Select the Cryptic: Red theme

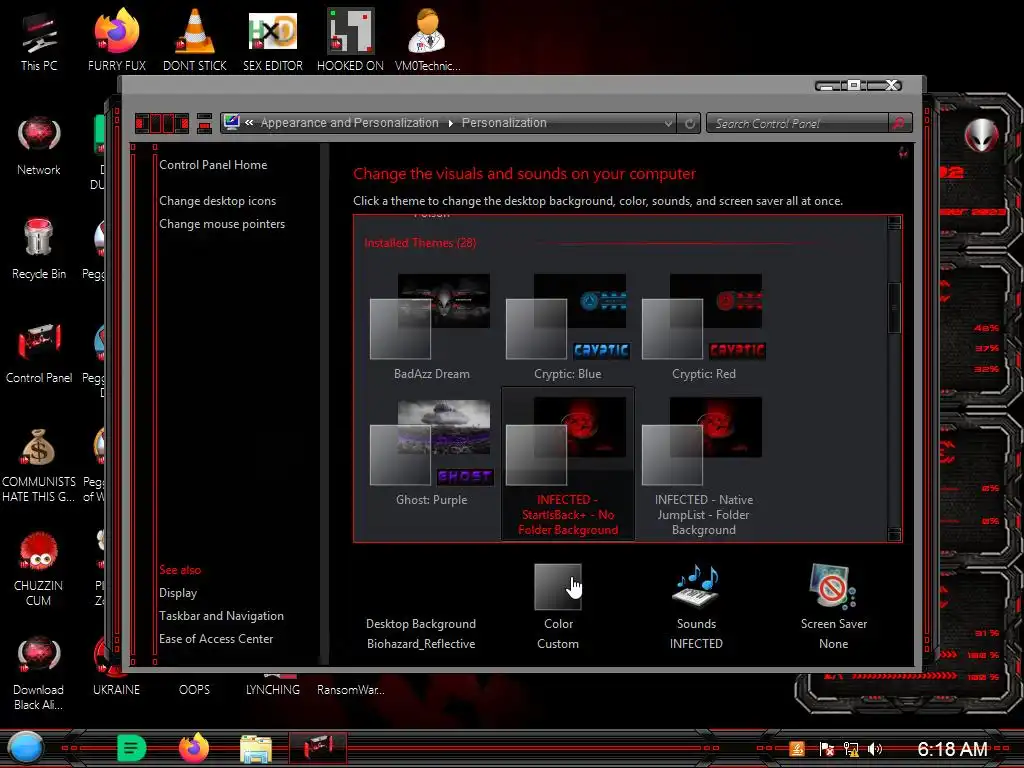pyautogui.click(x=703, y=327)
